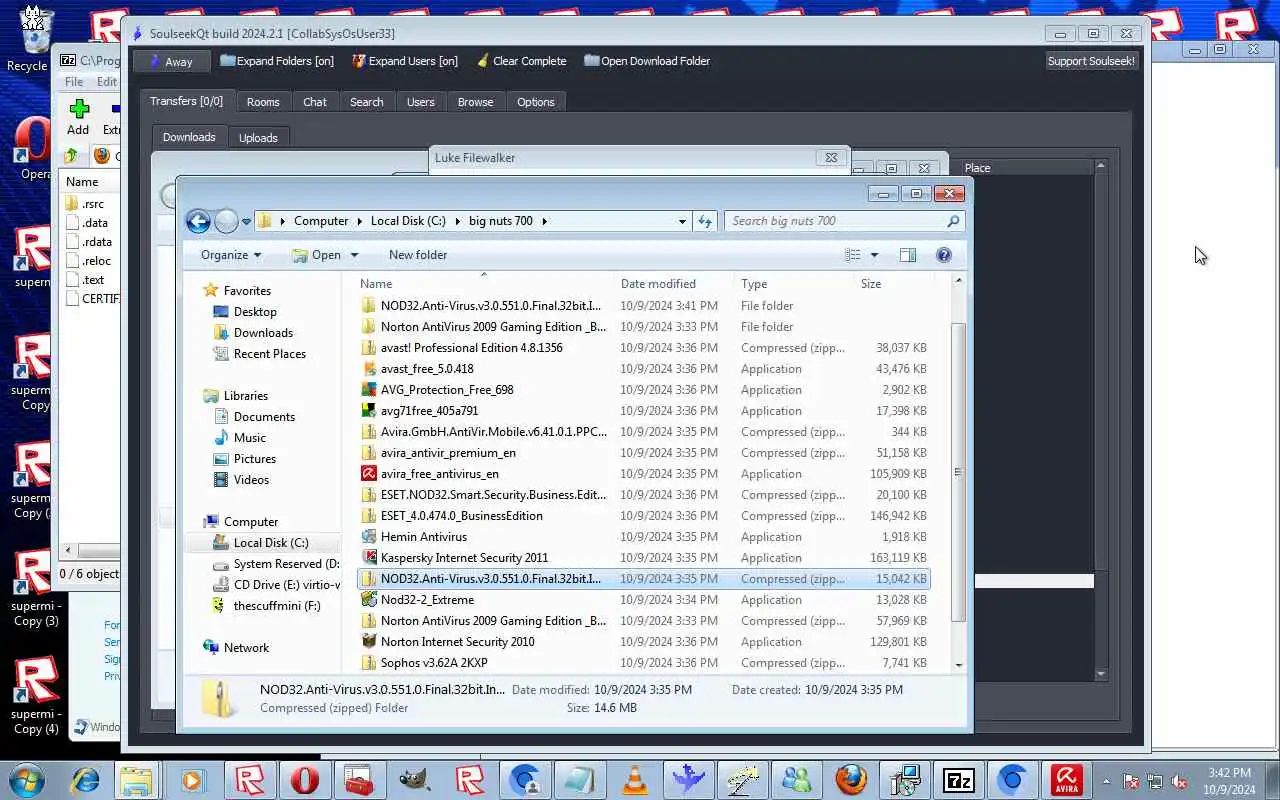
Task: Switch to 7-Zip taskbar icon
Action: point(960,780)
